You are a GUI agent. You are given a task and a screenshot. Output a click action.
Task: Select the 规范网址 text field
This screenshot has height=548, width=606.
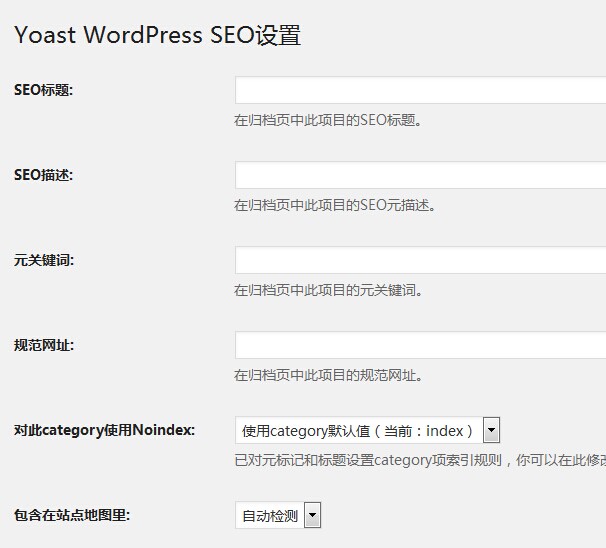click(x=420, y=345)
